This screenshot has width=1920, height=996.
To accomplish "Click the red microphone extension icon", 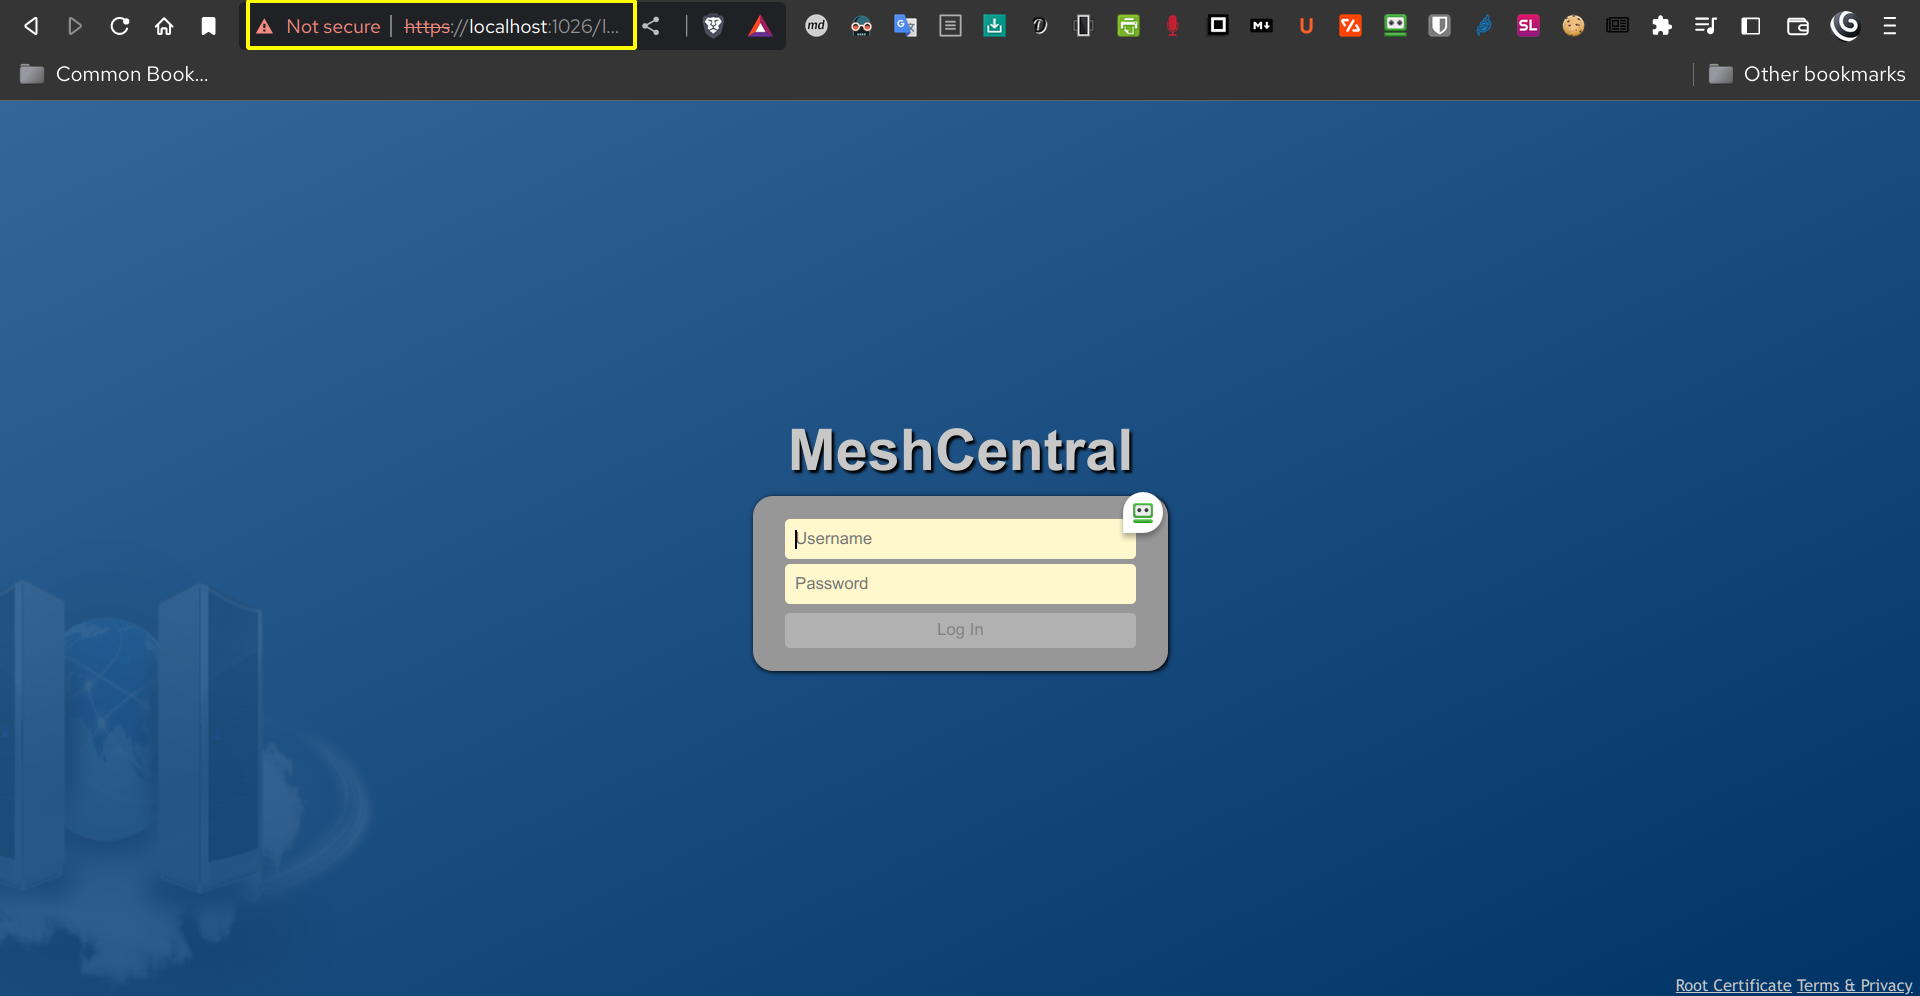I will (x=1173, y=26).
